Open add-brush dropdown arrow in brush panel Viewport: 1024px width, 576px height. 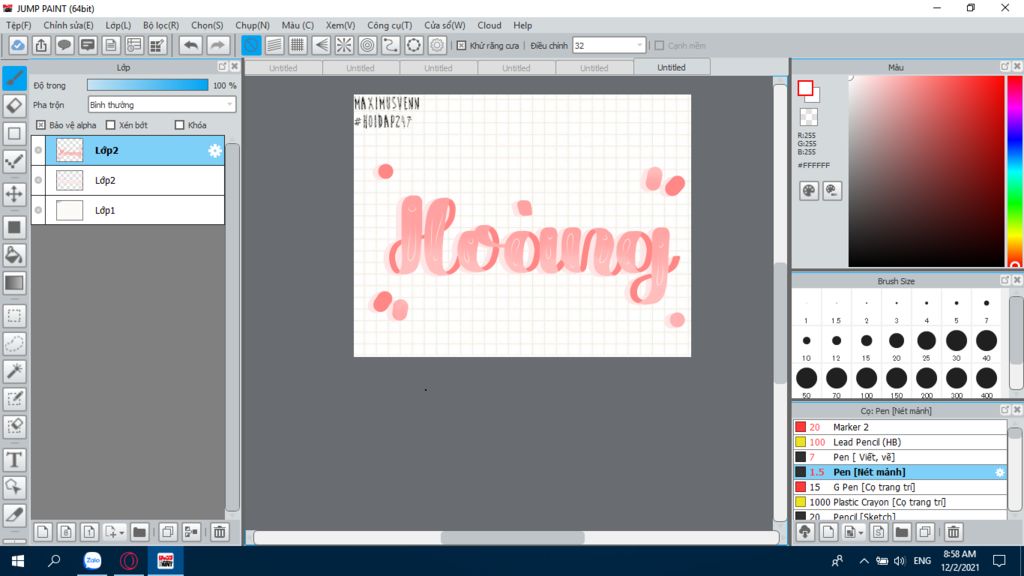[861, 534]
